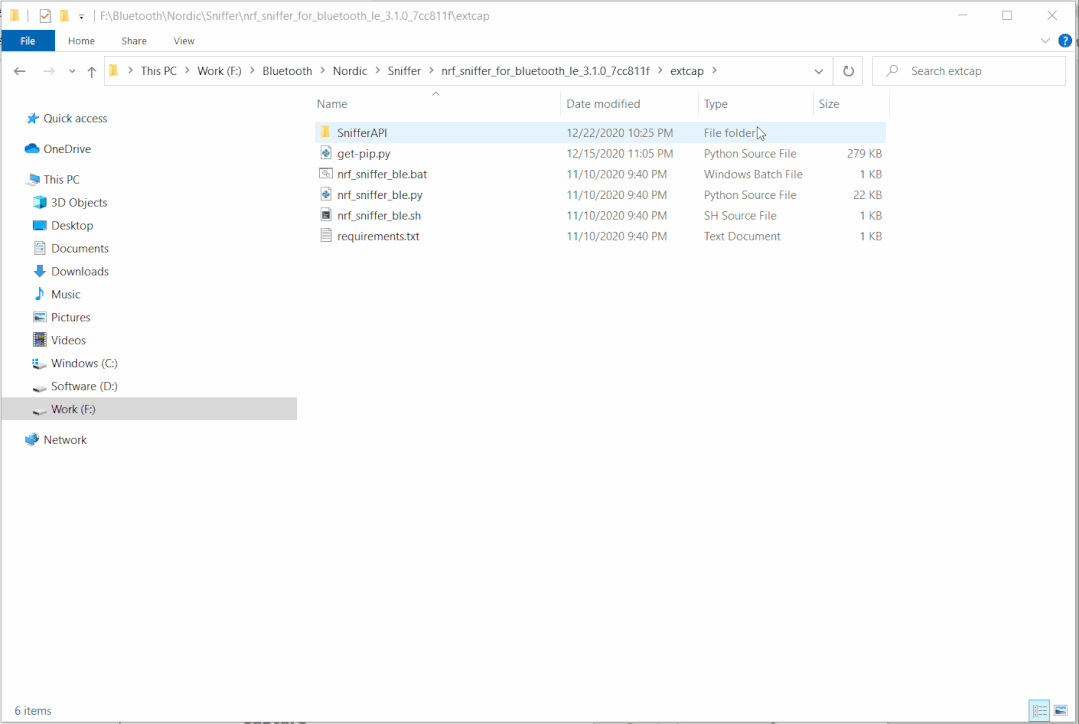Open the File menu tab
The image size is (1079, 724).
(28, 41)
